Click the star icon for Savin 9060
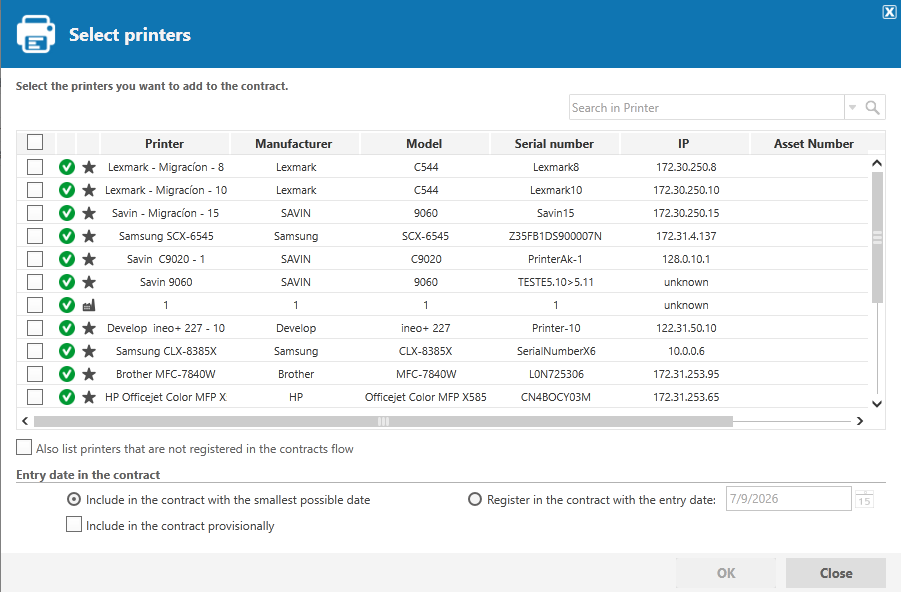This screenshot has height=592, width=901. [x=89, y=282]
